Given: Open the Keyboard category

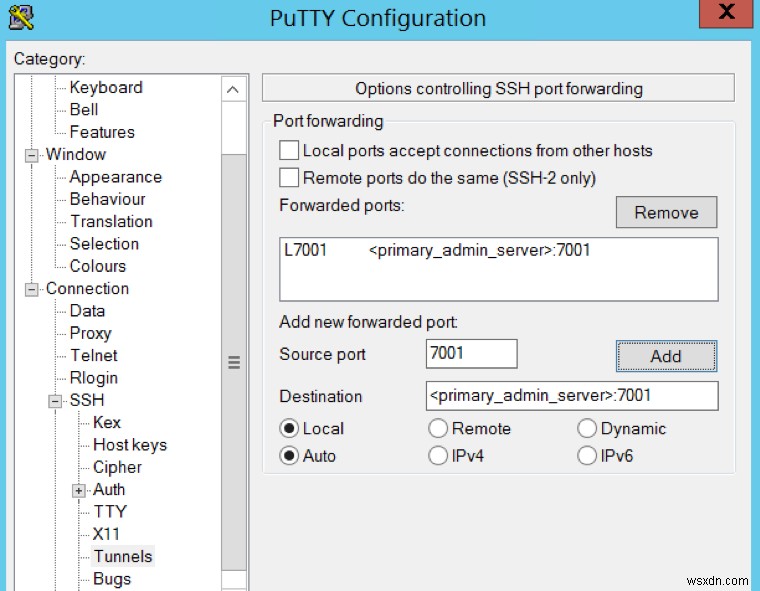Looking at the screenshot, I should click(106, 87).
